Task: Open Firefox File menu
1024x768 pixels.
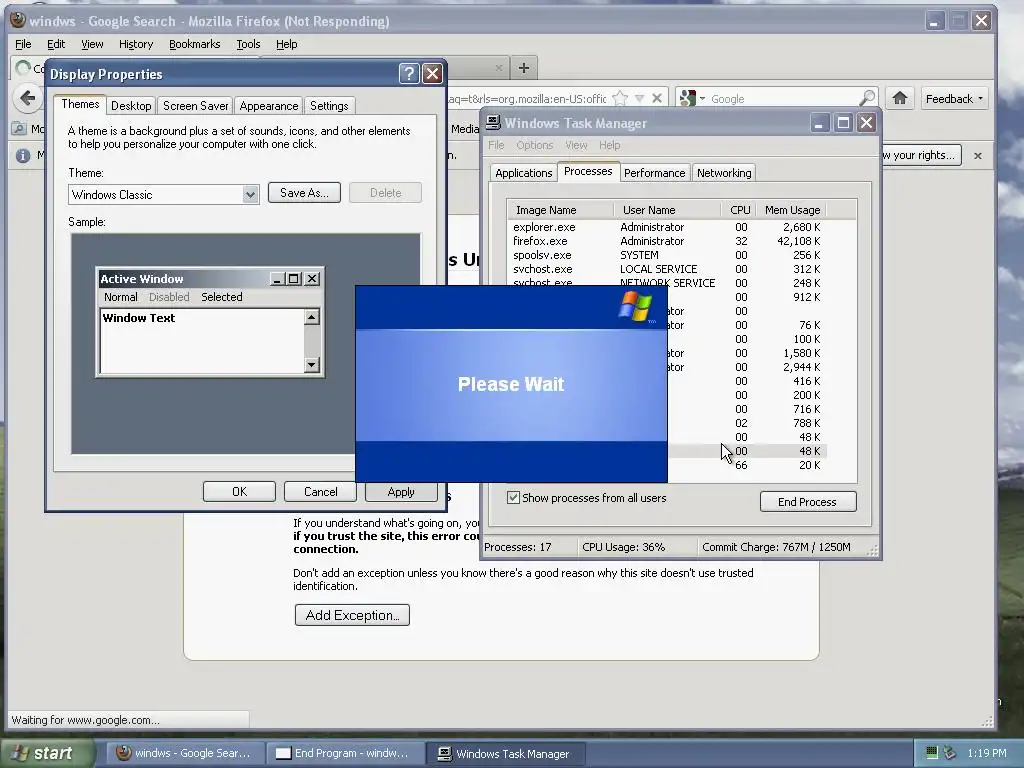Action: click(x=23, y=44)
